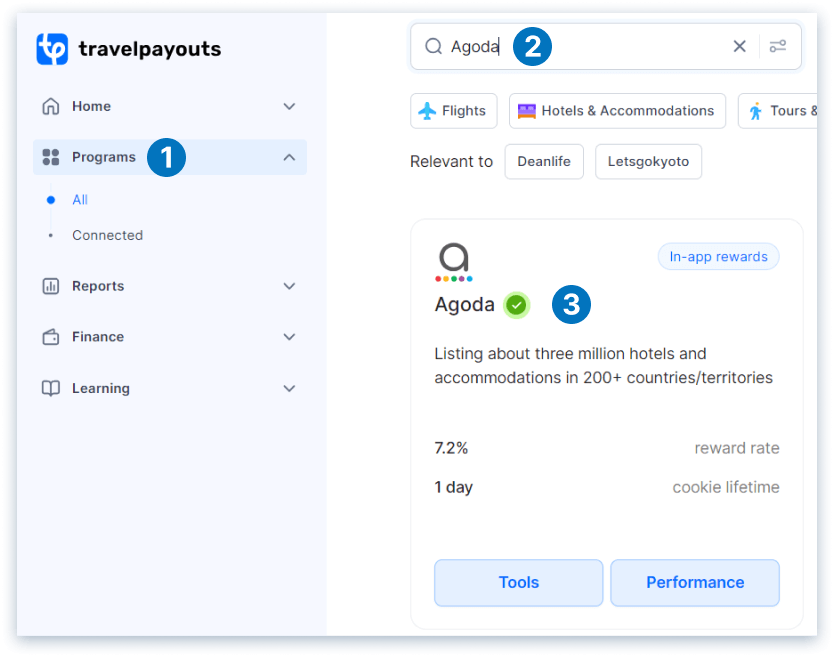This screenshot has height=657, width=834.
Task: Expand the Finance section chevron
Action: click(x=289, y=337)
